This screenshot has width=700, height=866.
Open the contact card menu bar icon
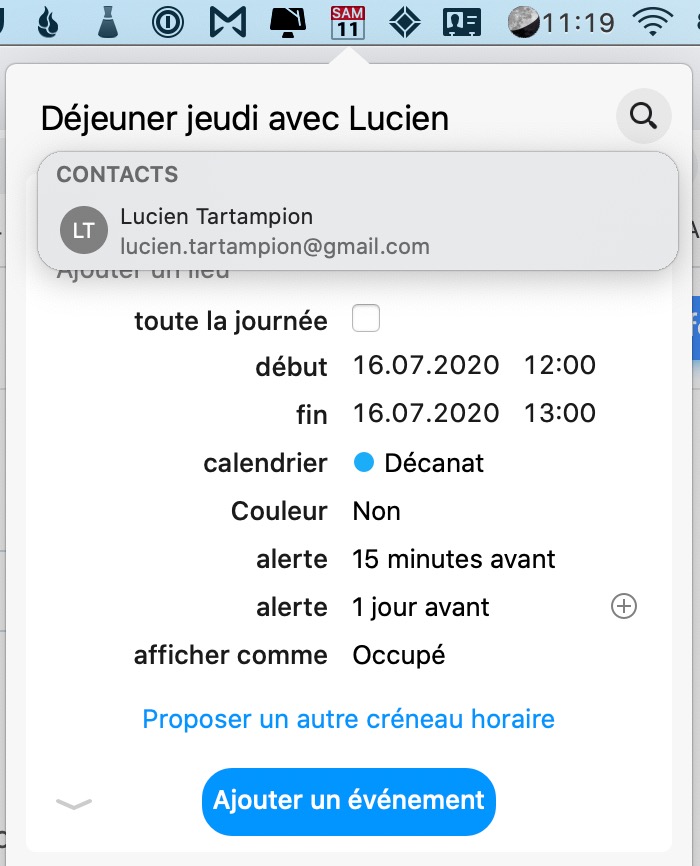(x=463, y=22)
